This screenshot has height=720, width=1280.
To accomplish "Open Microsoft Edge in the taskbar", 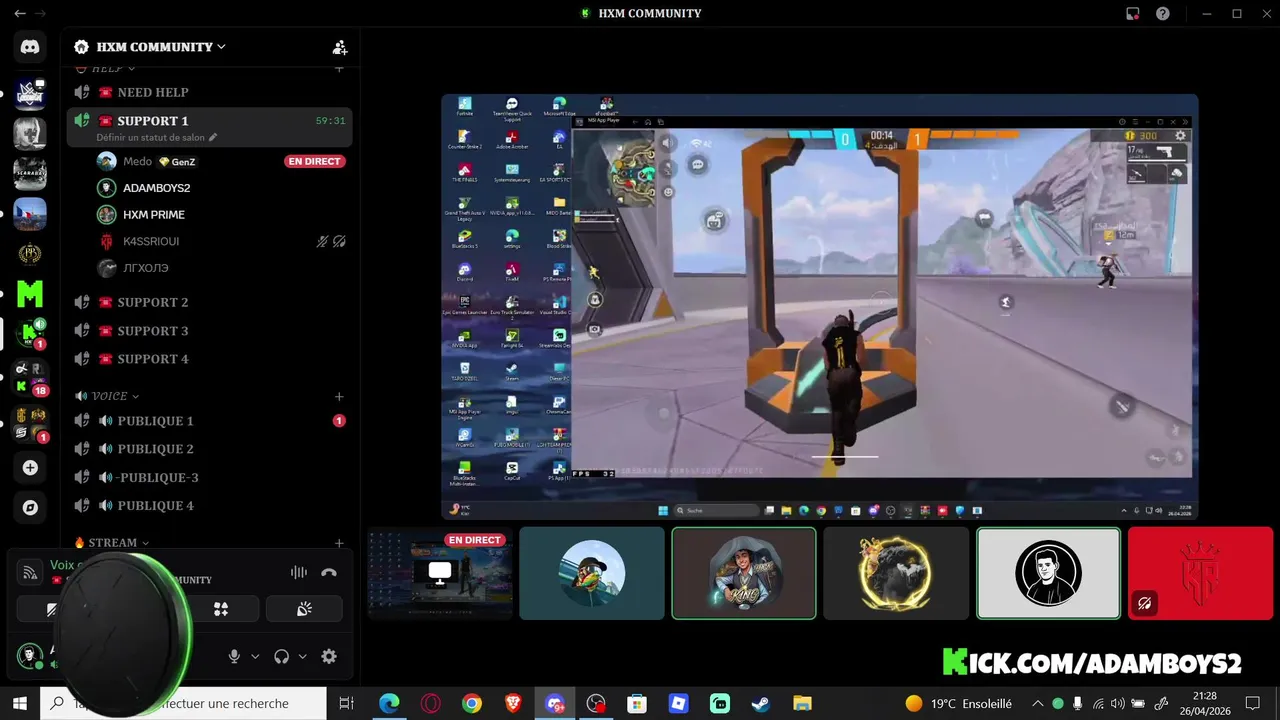I will pos(389,704).
